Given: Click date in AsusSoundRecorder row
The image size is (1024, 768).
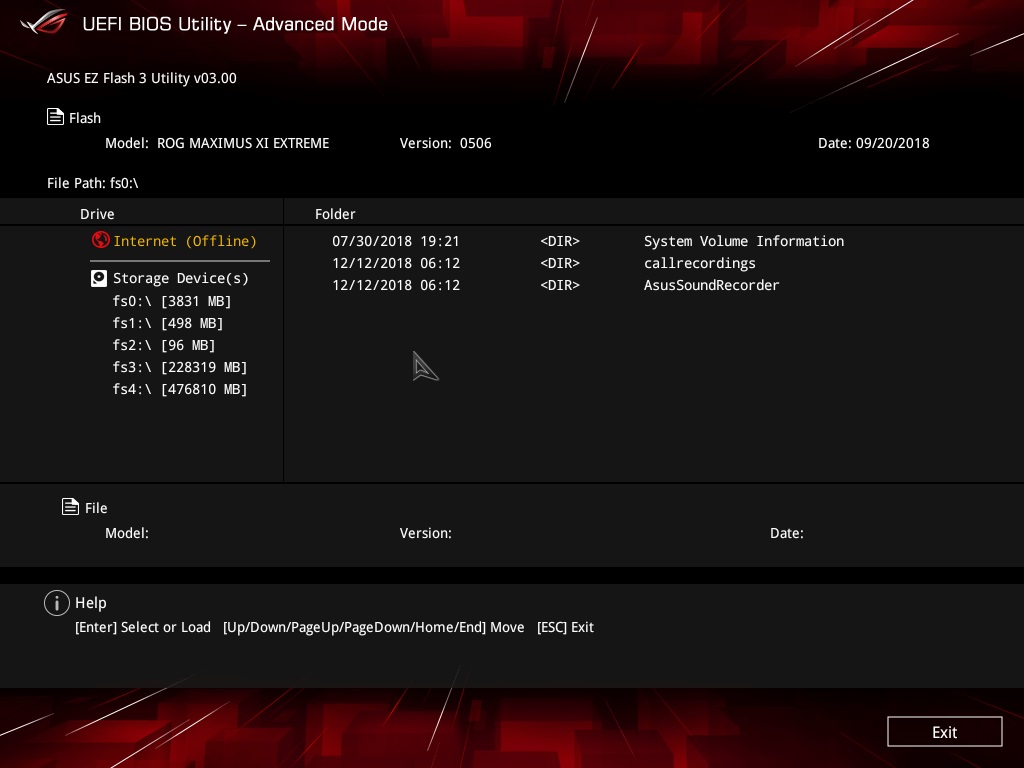Looking at the screenshot, I should pos(396,285).
